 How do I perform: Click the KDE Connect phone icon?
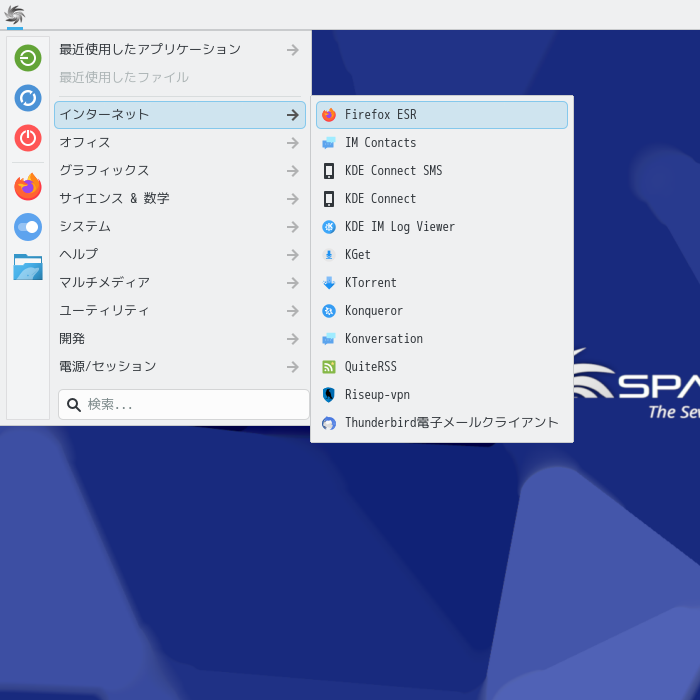329,199
